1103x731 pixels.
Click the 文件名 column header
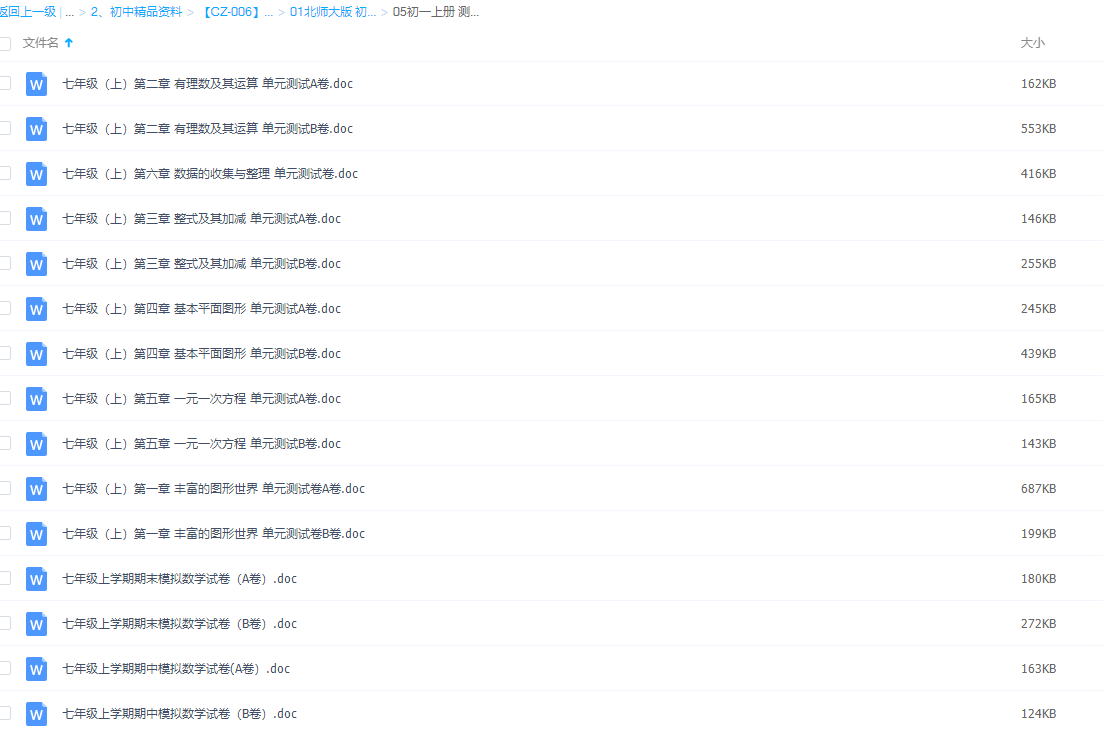click(42, 42)
